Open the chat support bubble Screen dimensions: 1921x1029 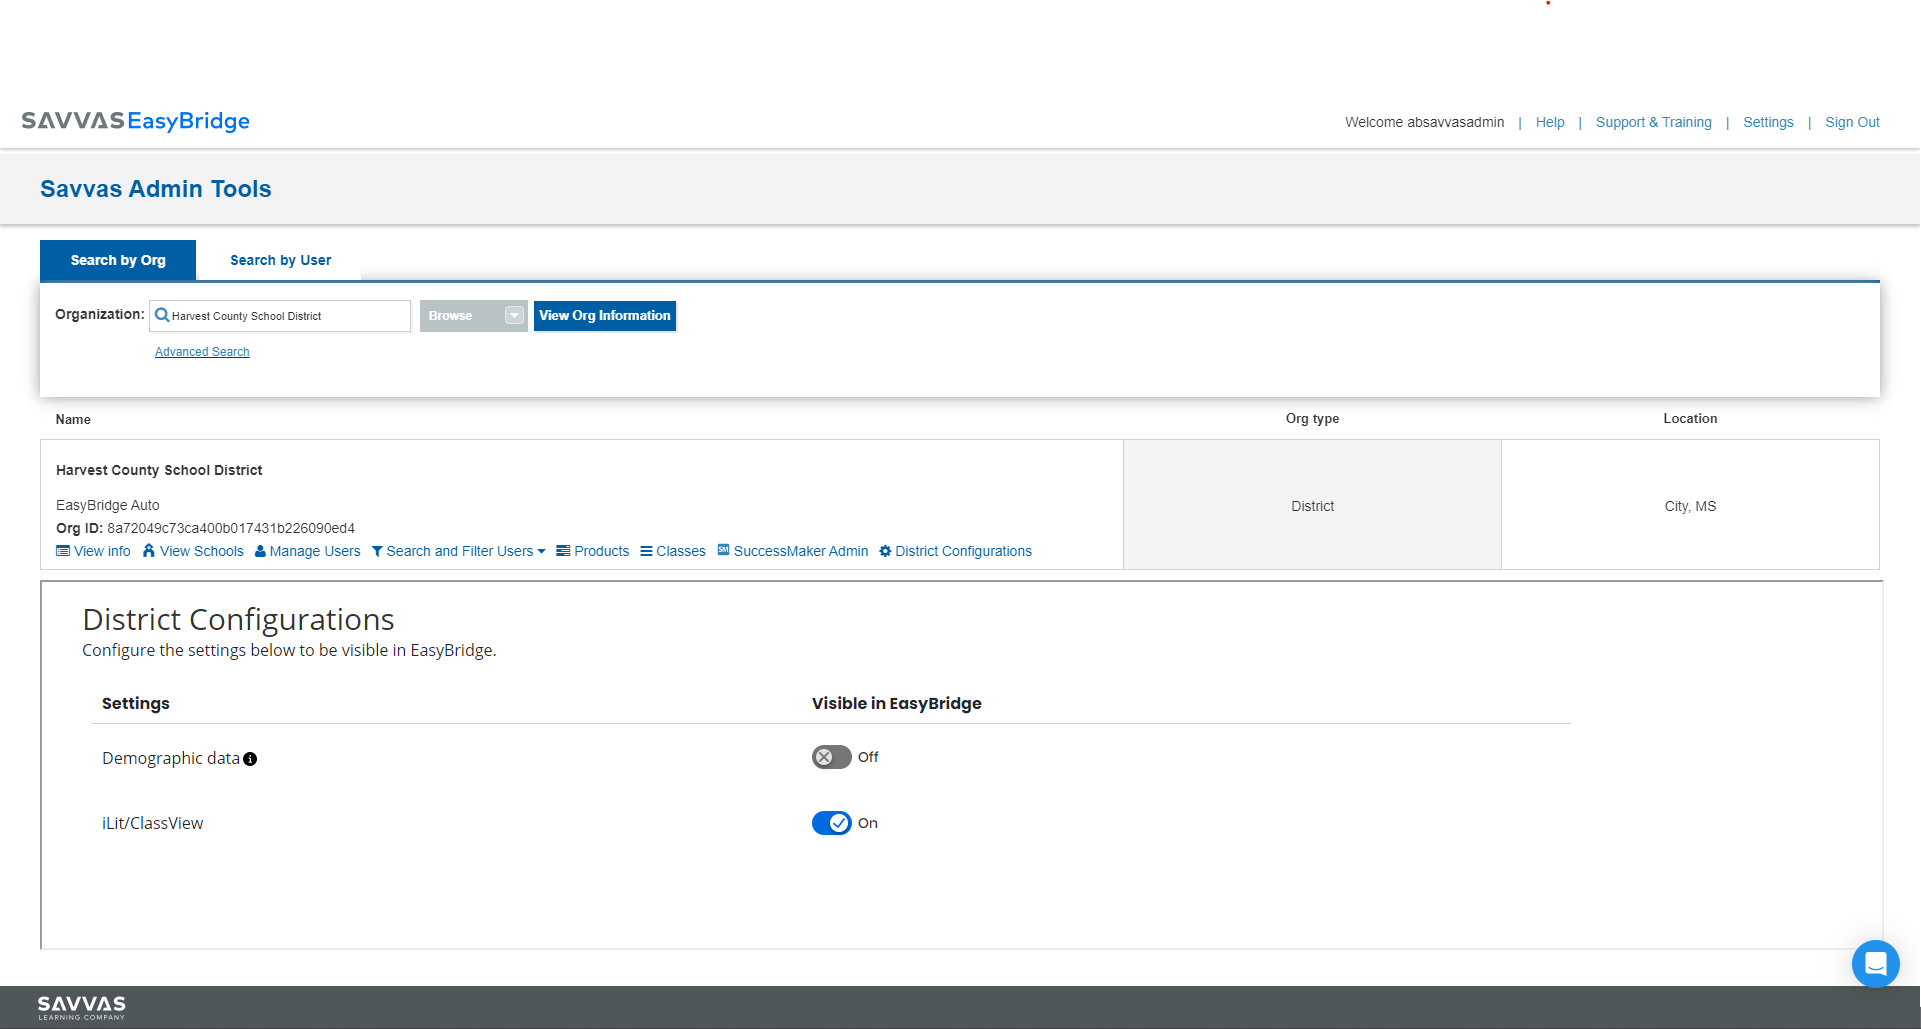1875,963
